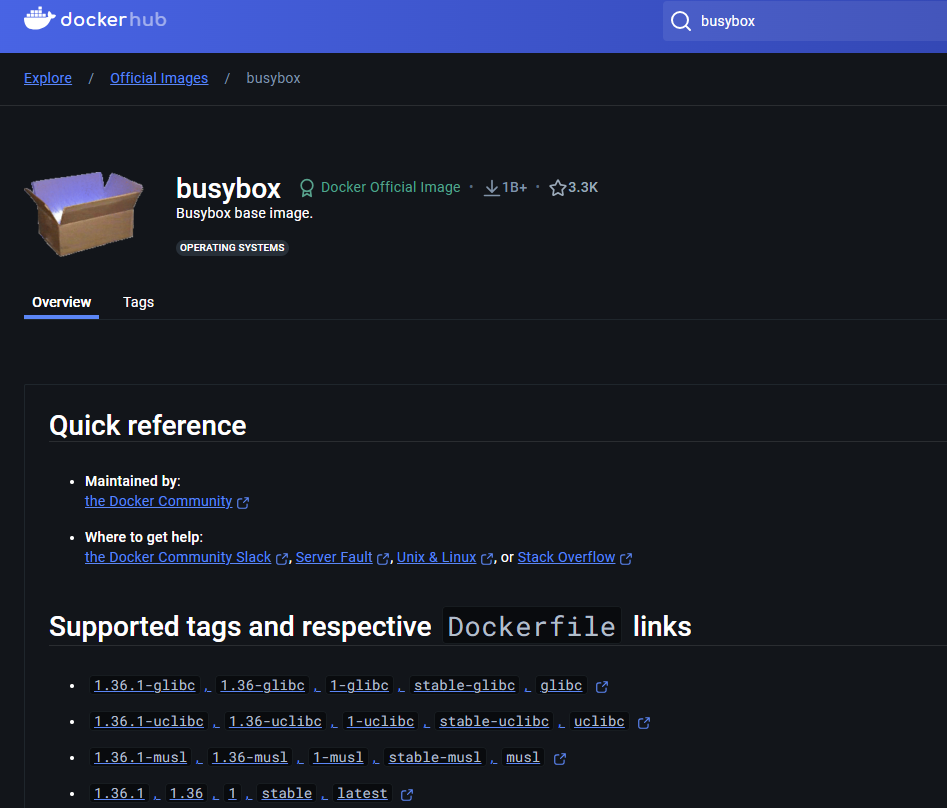Click the Busybox base image description
Image resolution: width=947 pixels, height=808 pixels.
pyautogui.click(x=244, y=213)
